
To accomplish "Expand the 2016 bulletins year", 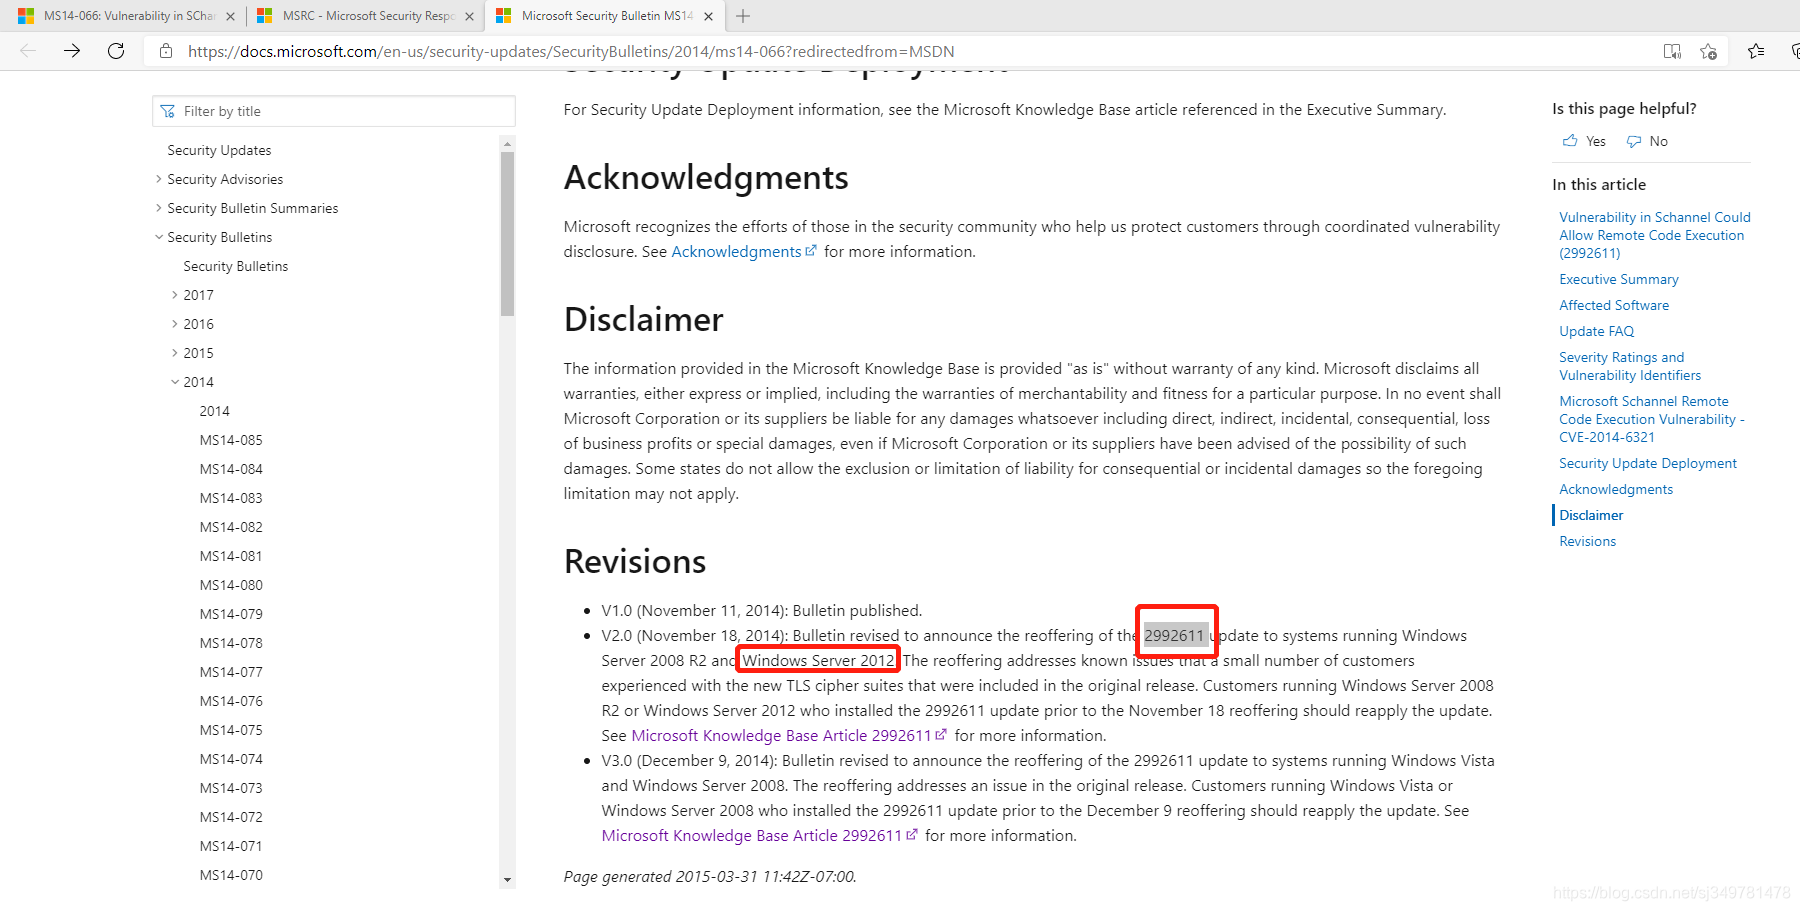I will (175, 324).
